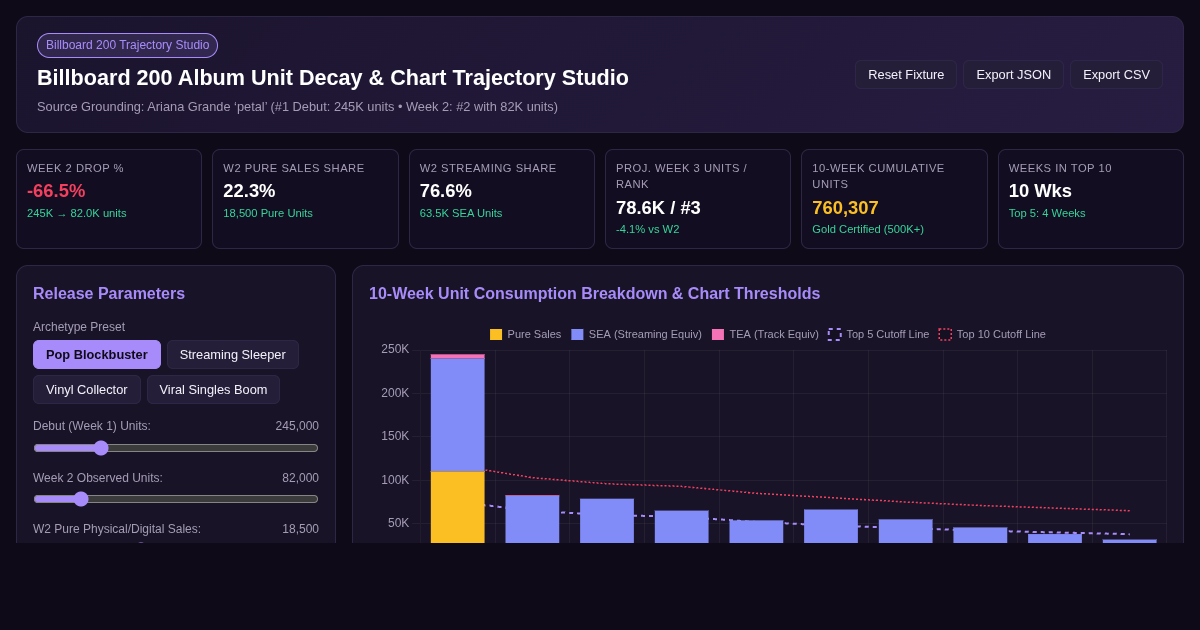Click the Reset Fixture button

tap(906, 74)
